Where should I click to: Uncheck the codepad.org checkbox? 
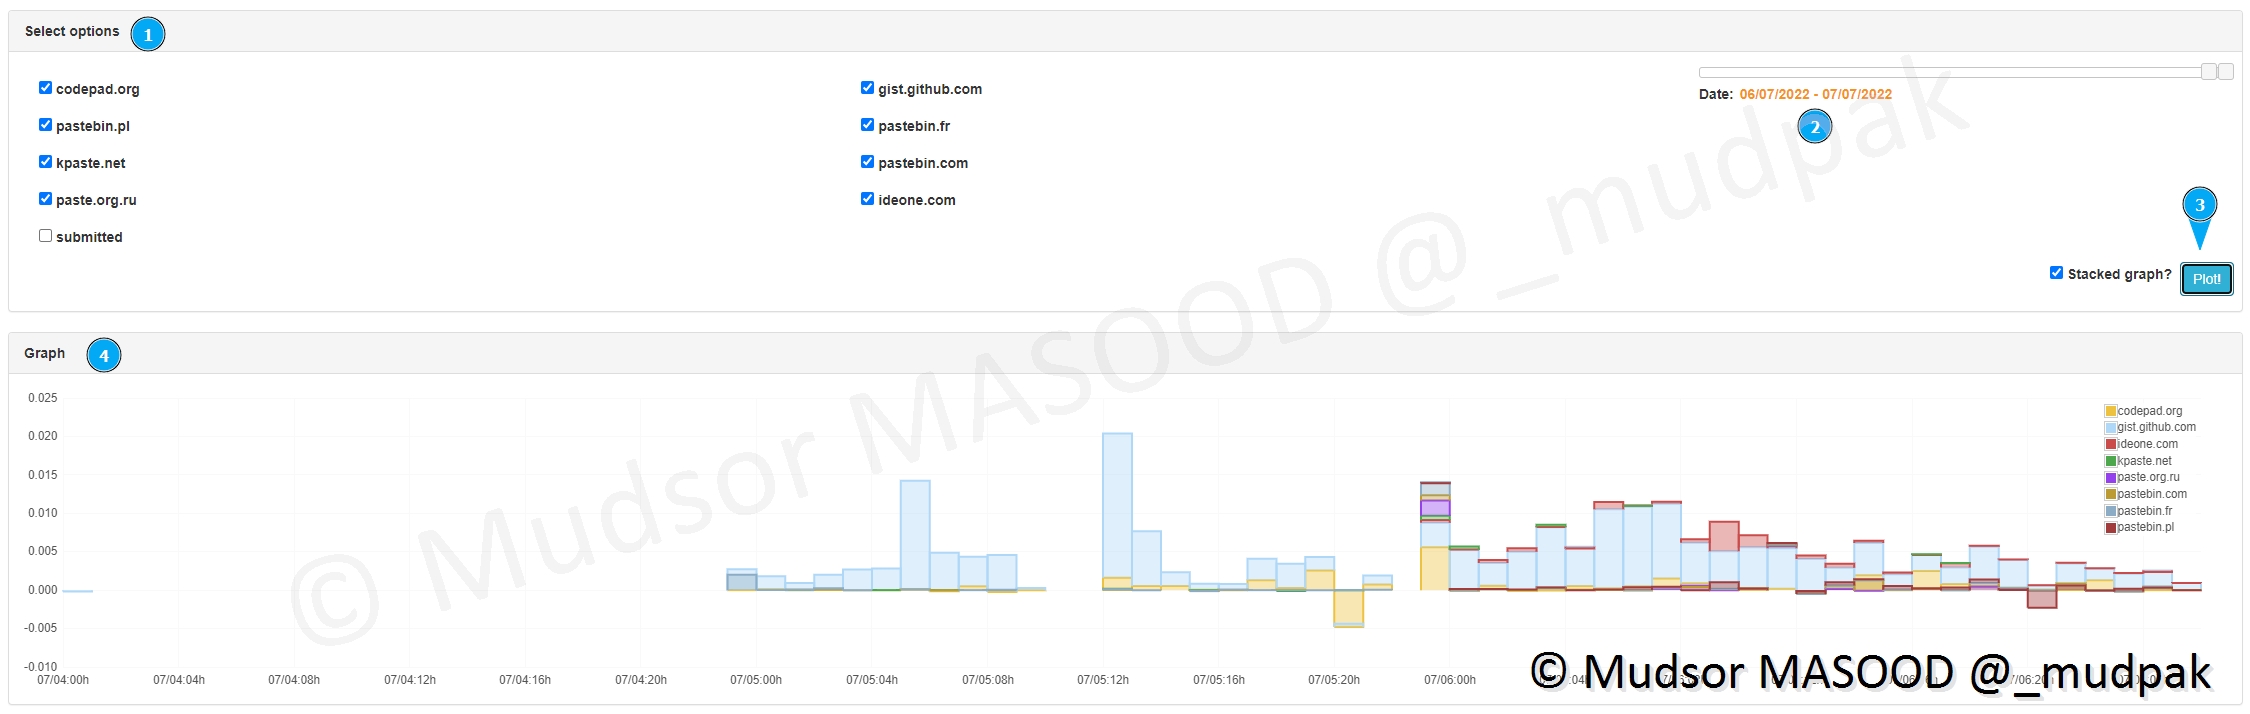(x=45, y=88)
